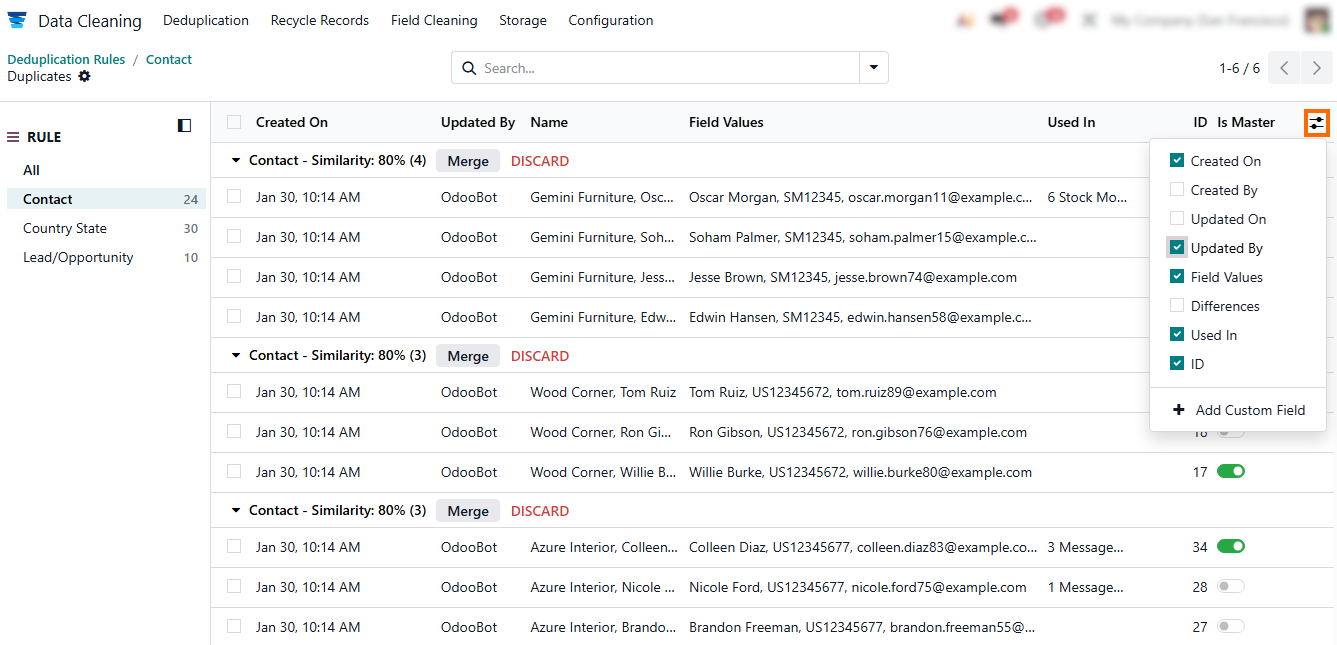Click the Data Cleaning app logo icon
Viewport: 1337px width, 645px height.
[17, 20]
